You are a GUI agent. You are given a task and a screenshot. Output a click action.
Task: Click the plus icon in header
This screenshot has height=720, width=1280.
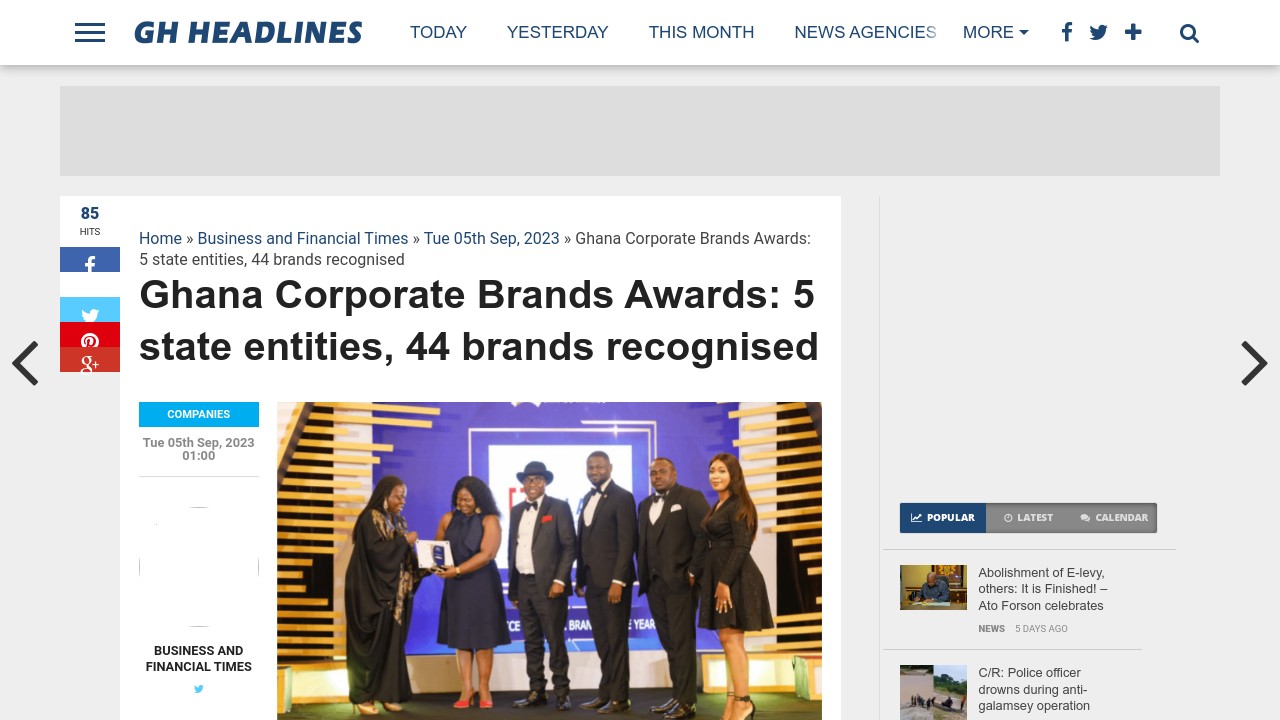click(x=1133, y=32)
